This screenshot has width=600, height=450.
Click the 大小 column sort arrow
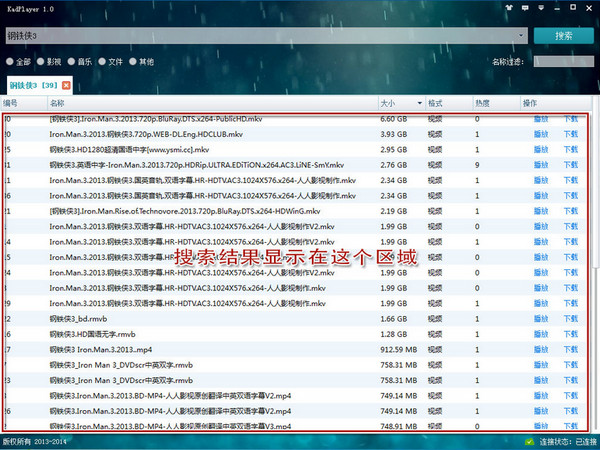click(x=418, y=103)
